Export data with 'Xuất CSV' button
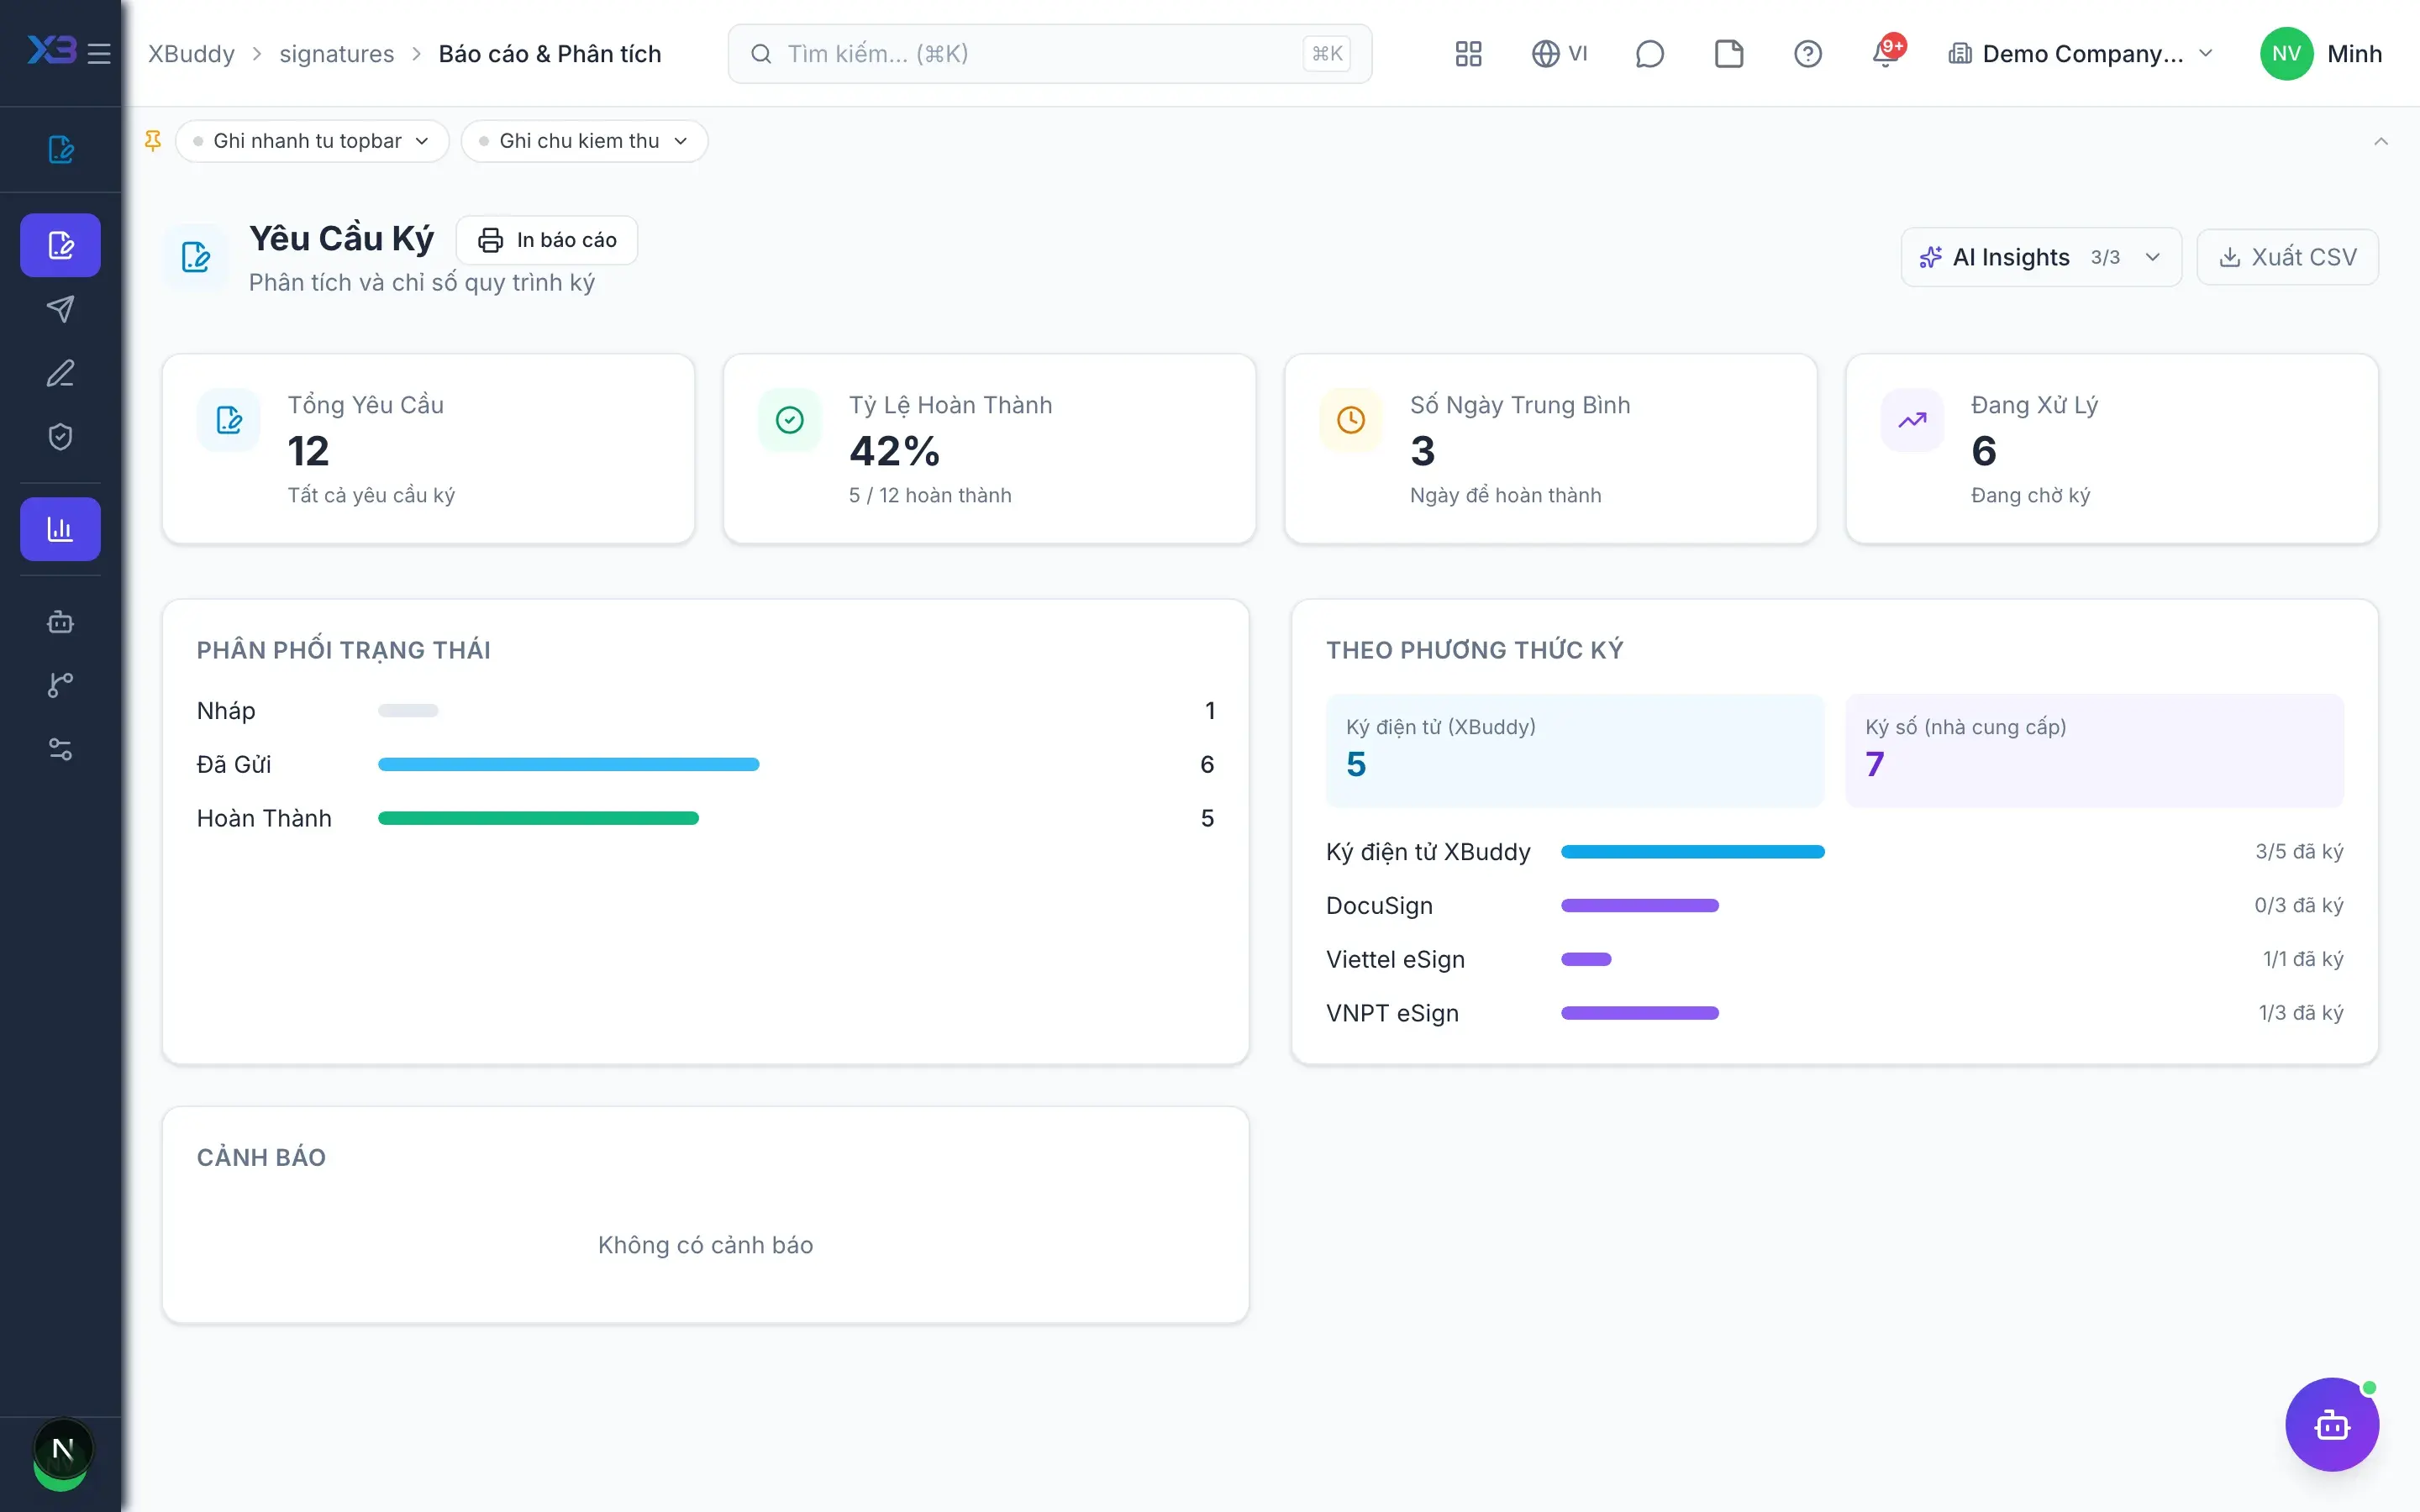This screenshot has height=1512, width=2420. [2287, 257]
